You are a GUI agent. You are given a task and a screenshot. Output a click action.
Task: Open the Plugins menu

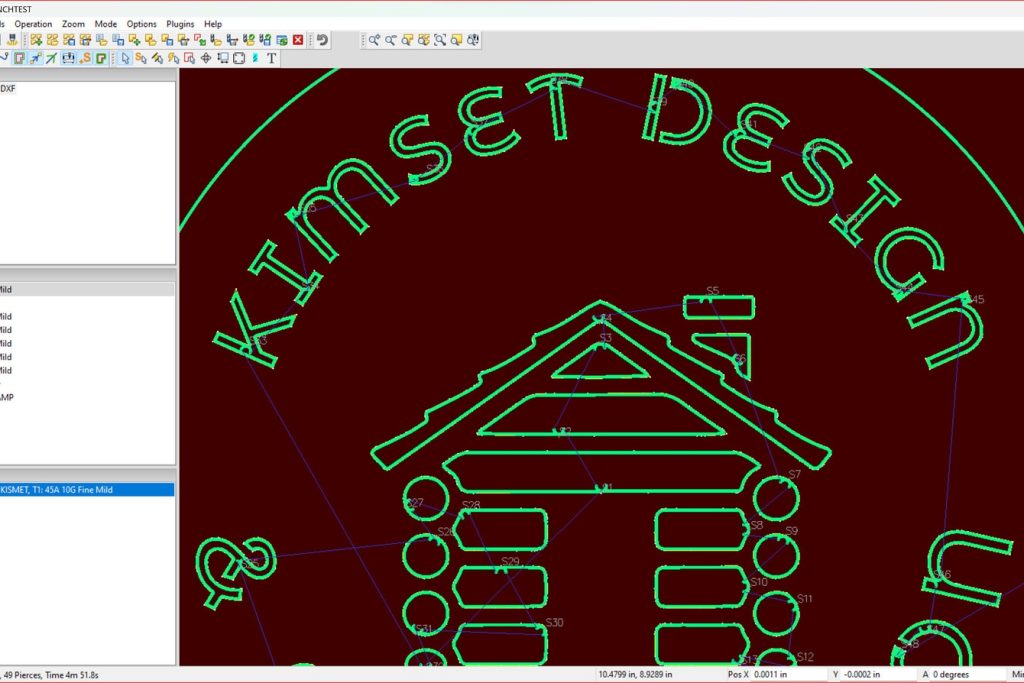tap(181, 23)
